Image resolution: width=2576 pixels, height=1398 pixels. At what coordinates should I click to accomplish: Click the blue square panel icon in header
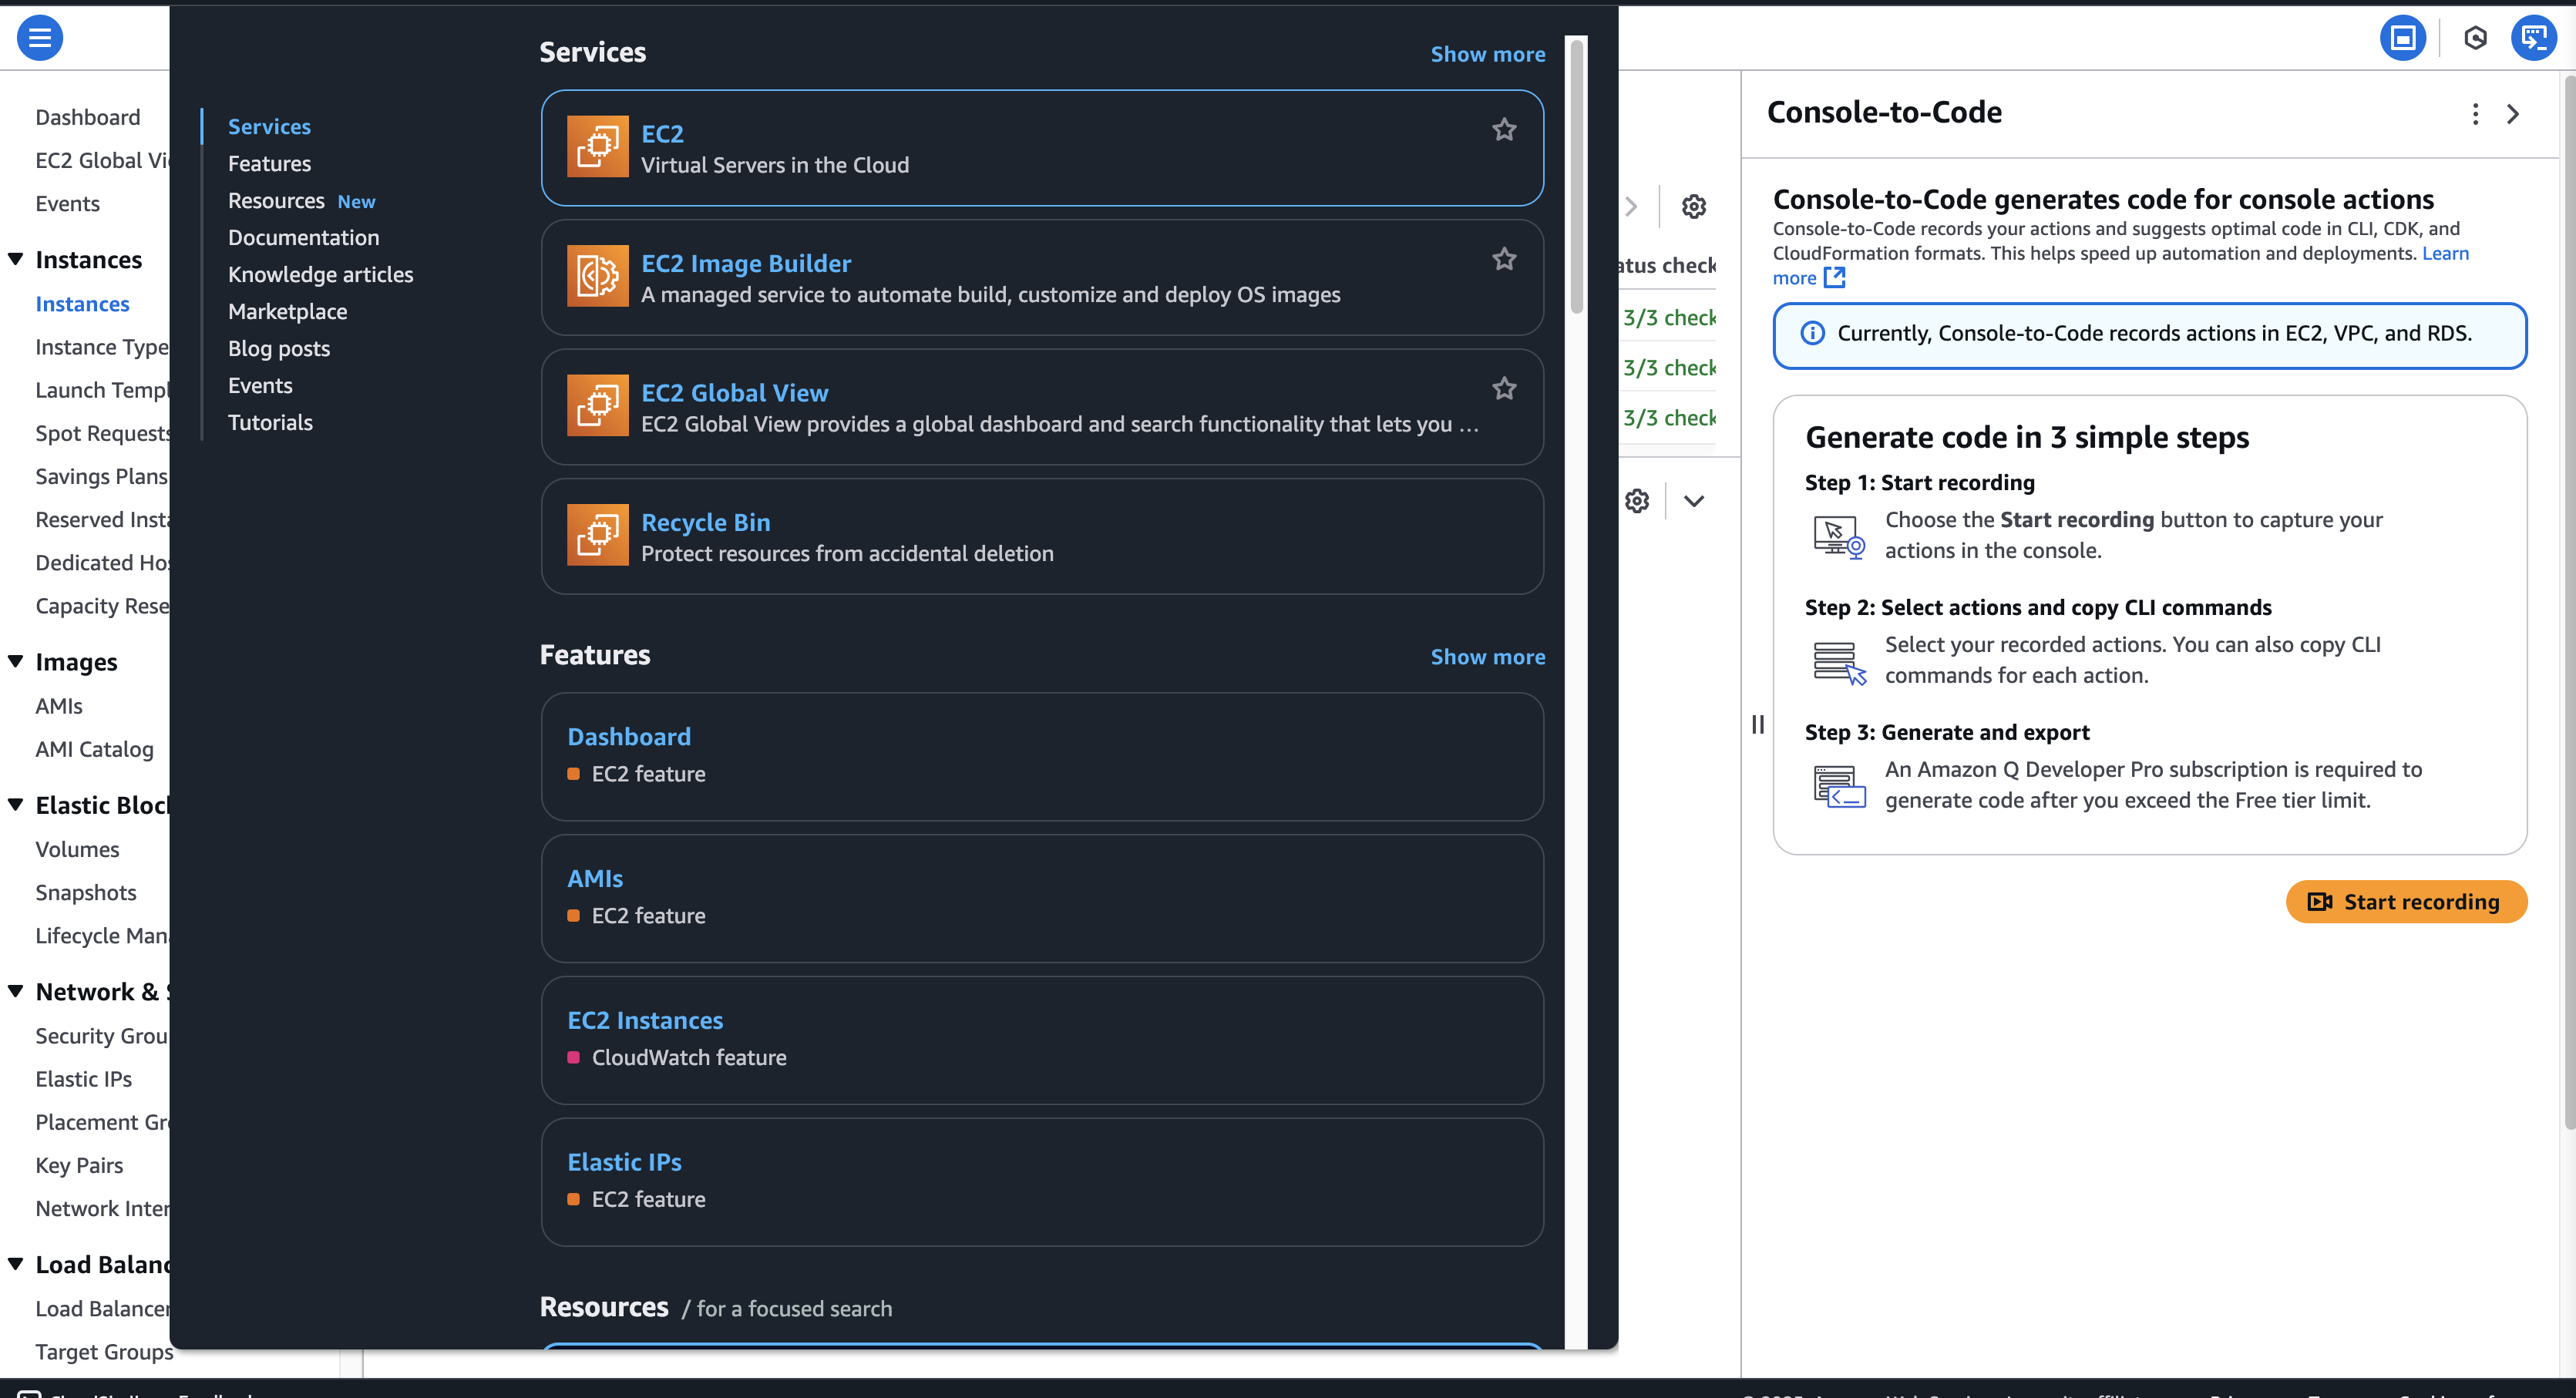[2402, 38]
